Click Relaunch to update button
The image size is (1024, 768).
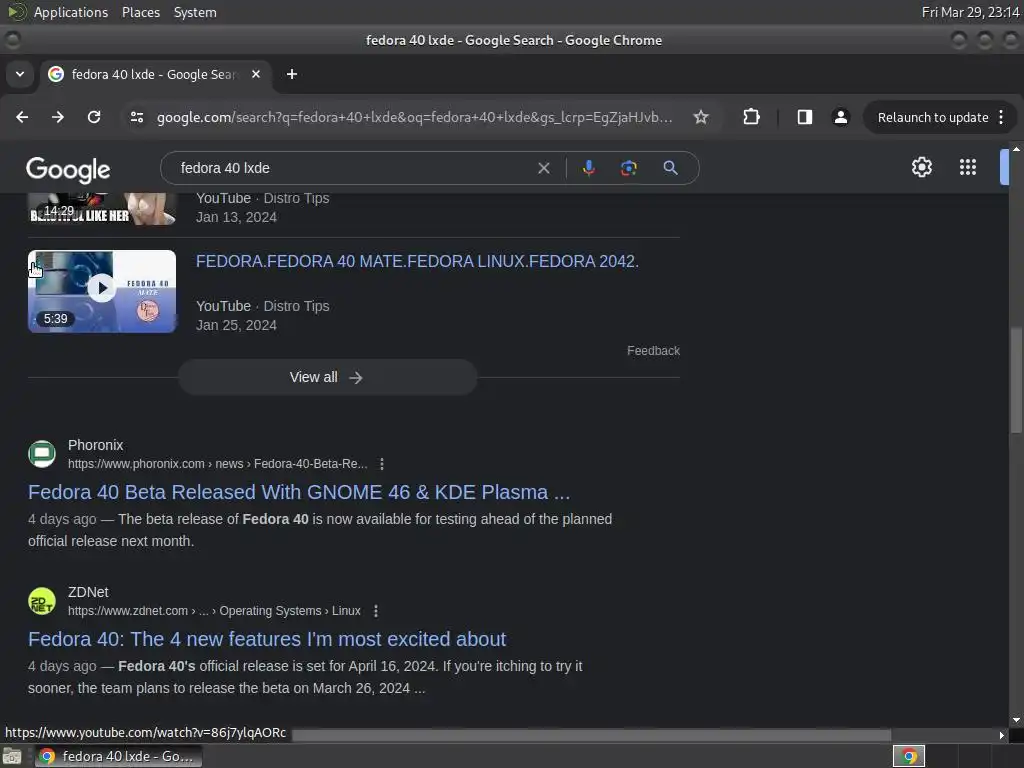click(933, 118)
